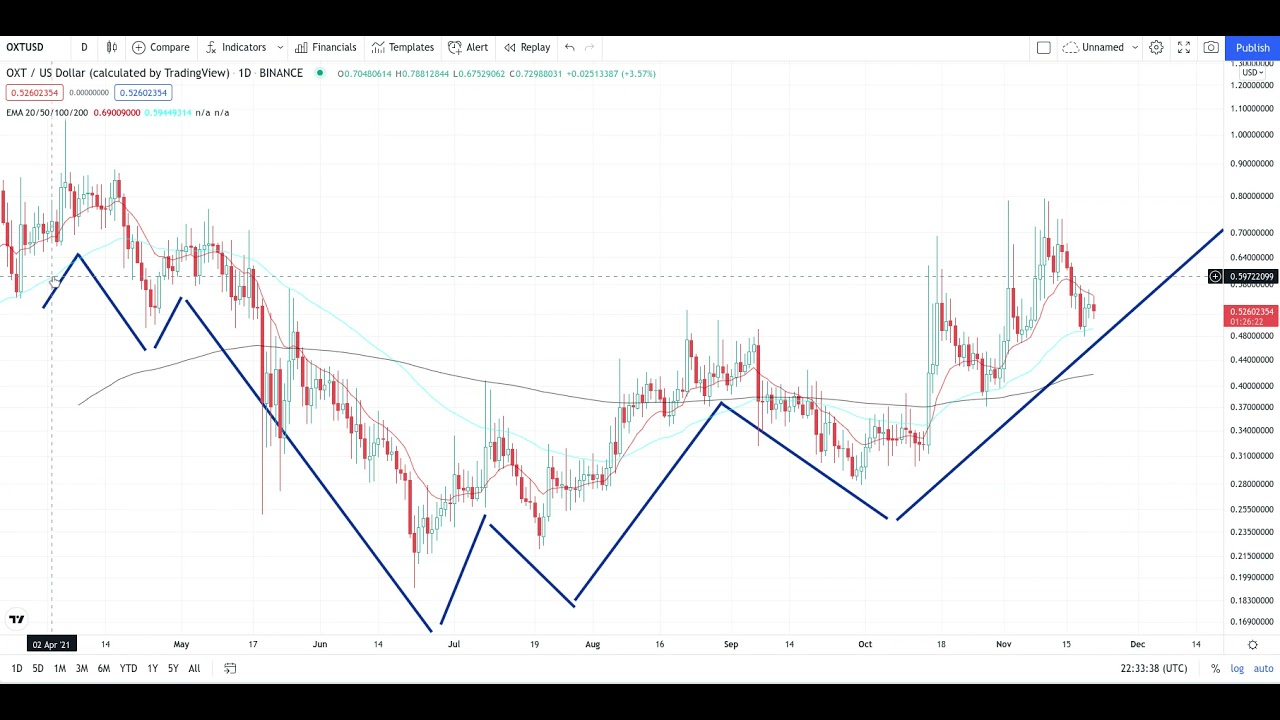Screen dimensions: 1280x720
Task: Expand the Unnamed layout dropdown arrow
Action: (1134, 47)
